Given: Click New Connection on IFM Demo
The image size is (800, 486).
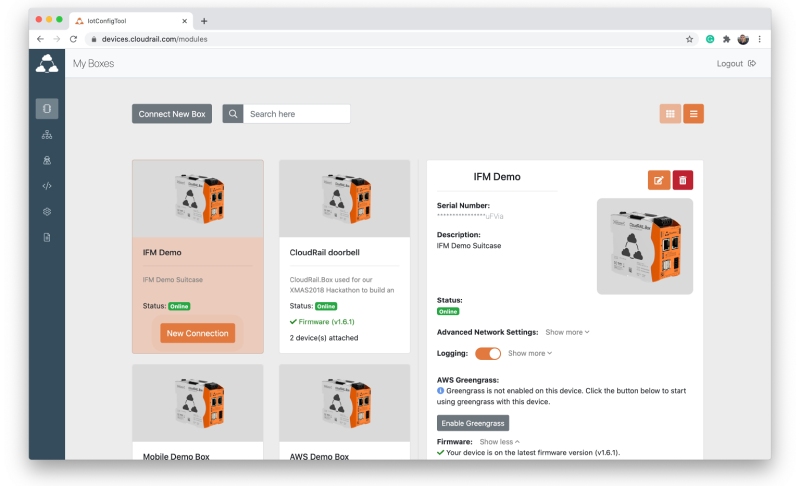Looking at the screenshot, I should coord(197,333).
